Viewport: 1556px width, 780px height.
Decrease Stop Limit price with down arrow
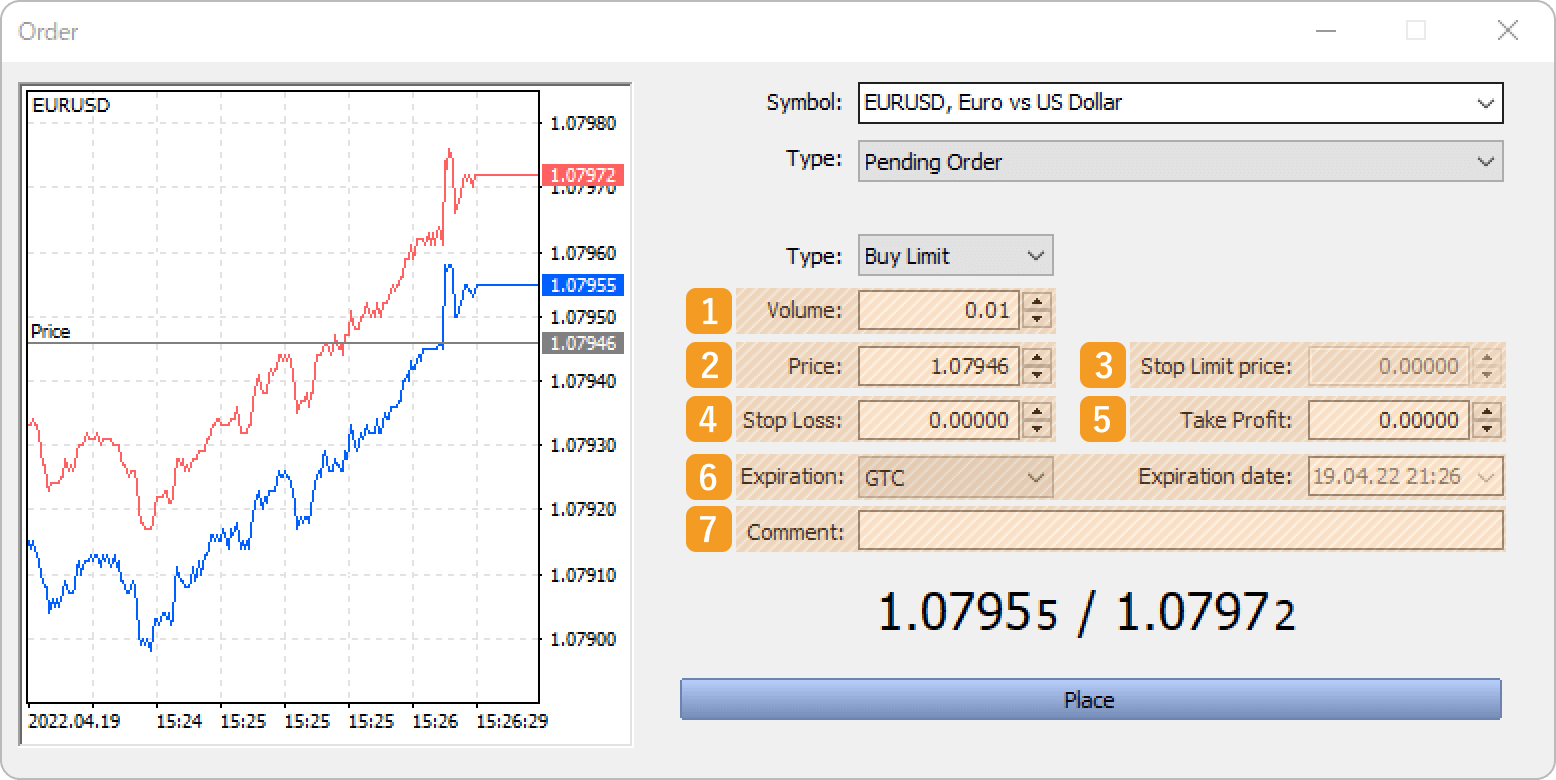(1488, 375)
